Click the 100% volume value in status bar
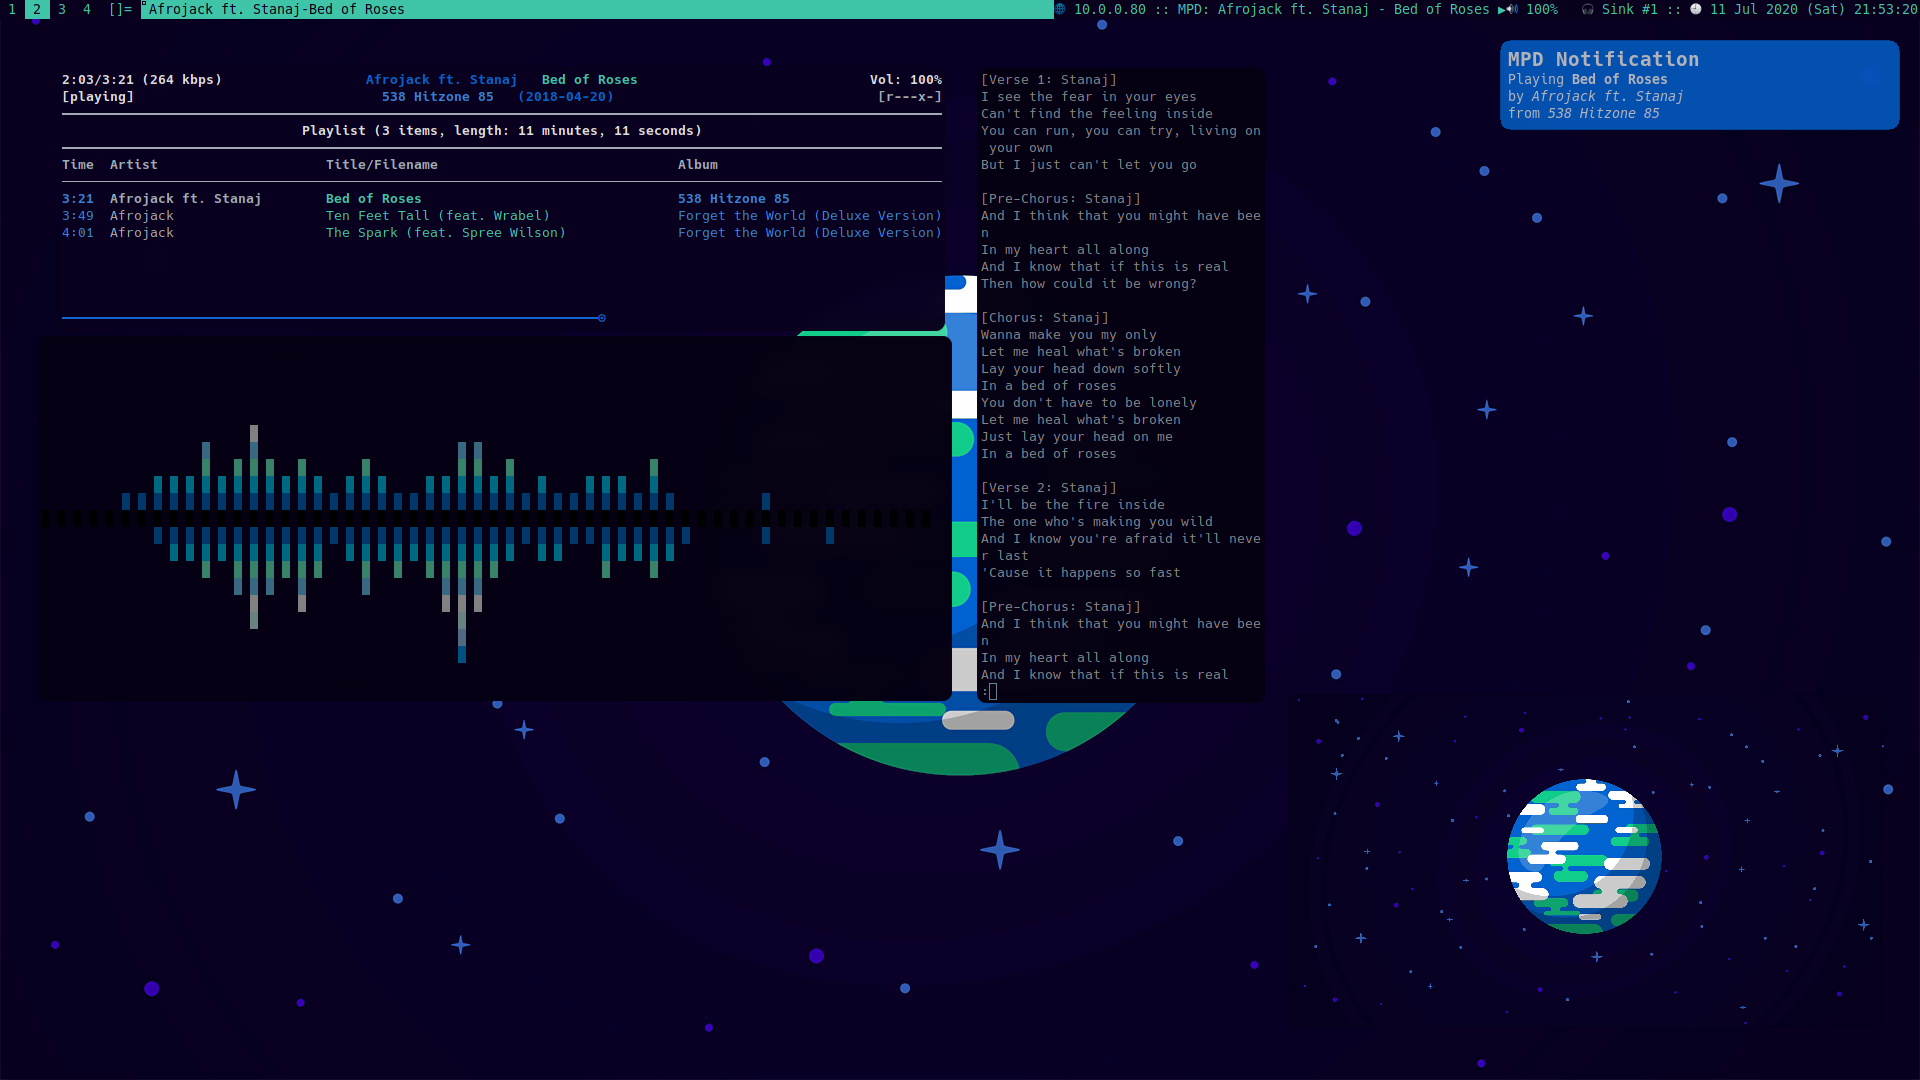The image size is (1920, 1080). click(x=1542, y=9)
